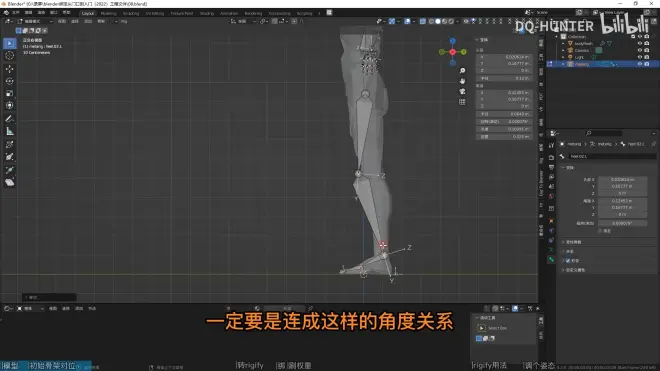Collapse the Transform panel in bone properties
The width and height of the screenshot is (660, 371).
[563, 168]
